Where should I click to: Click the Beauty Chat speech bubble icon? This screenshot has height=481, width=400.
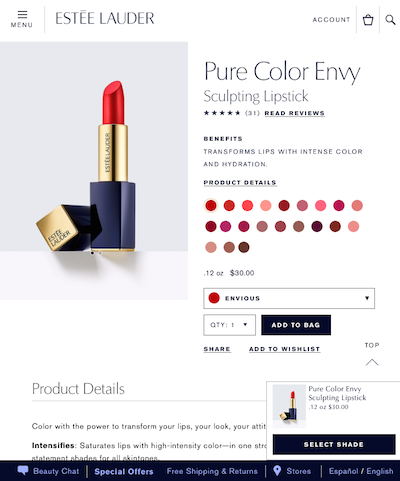click(23, 470)
